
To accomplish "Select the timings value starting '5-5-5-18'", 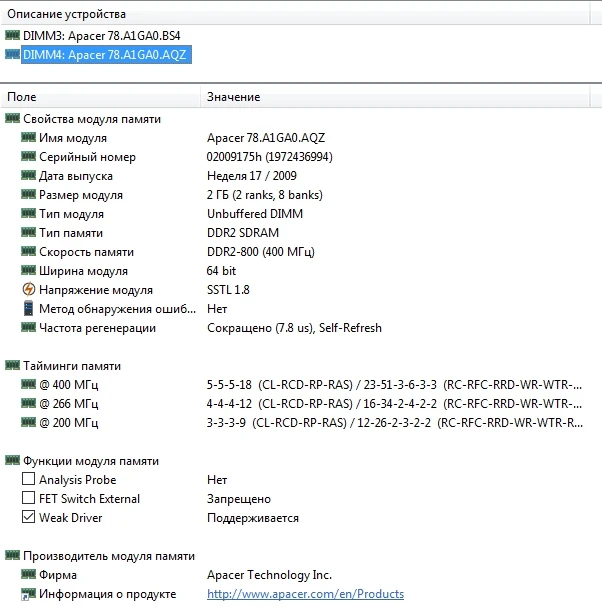I will [x=394, y=385].
